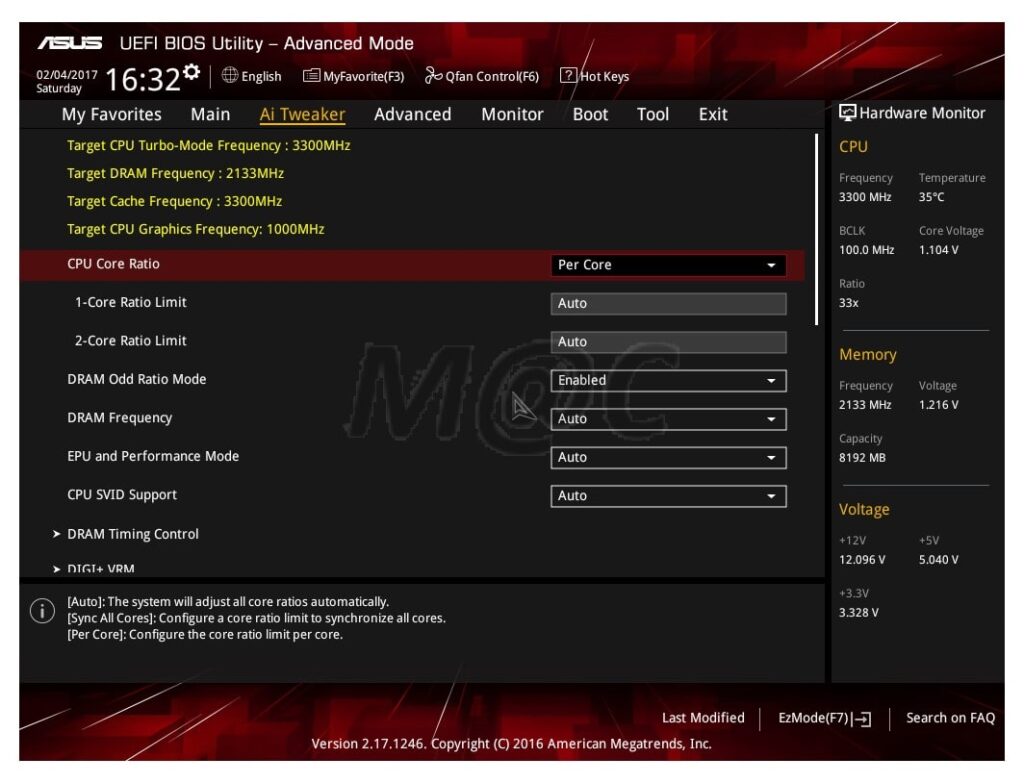Click Target CPU Turbo-Mode Frequency text
Image resolution: width=1024 pixels, height=783 pixels.
pyautogui.click(x=208, y=146)
